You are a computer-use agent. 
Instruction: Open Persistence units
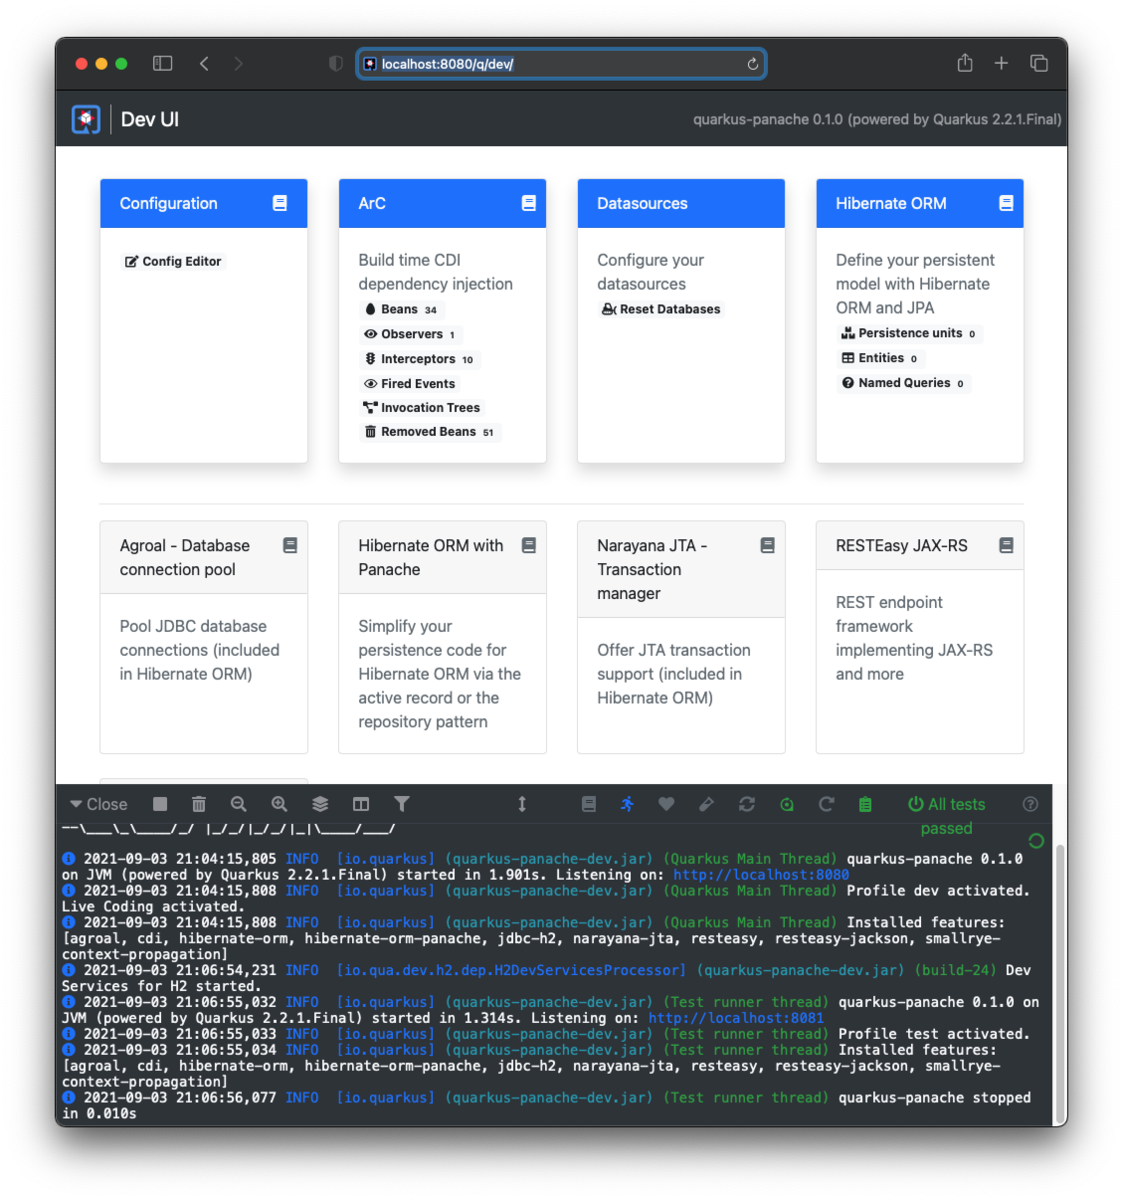tap(909, 333)
